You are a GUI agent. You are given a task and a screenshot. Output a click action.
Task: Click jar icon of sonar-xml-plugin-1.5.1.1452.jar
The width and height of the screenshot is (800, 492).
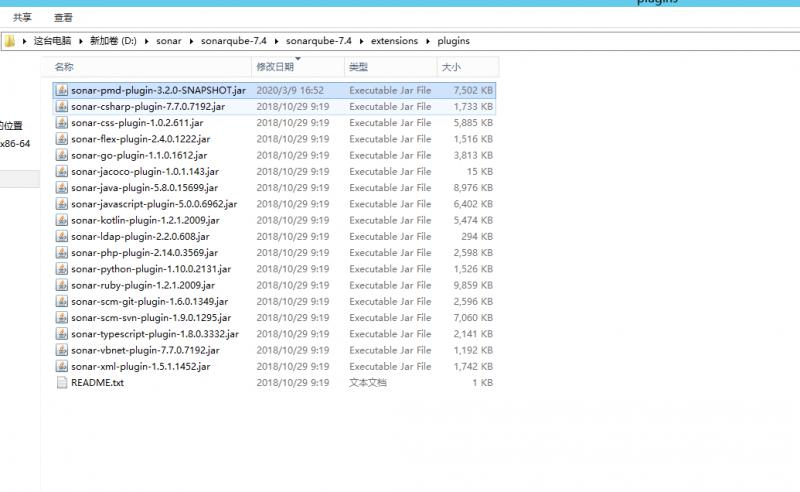point(62,366)
